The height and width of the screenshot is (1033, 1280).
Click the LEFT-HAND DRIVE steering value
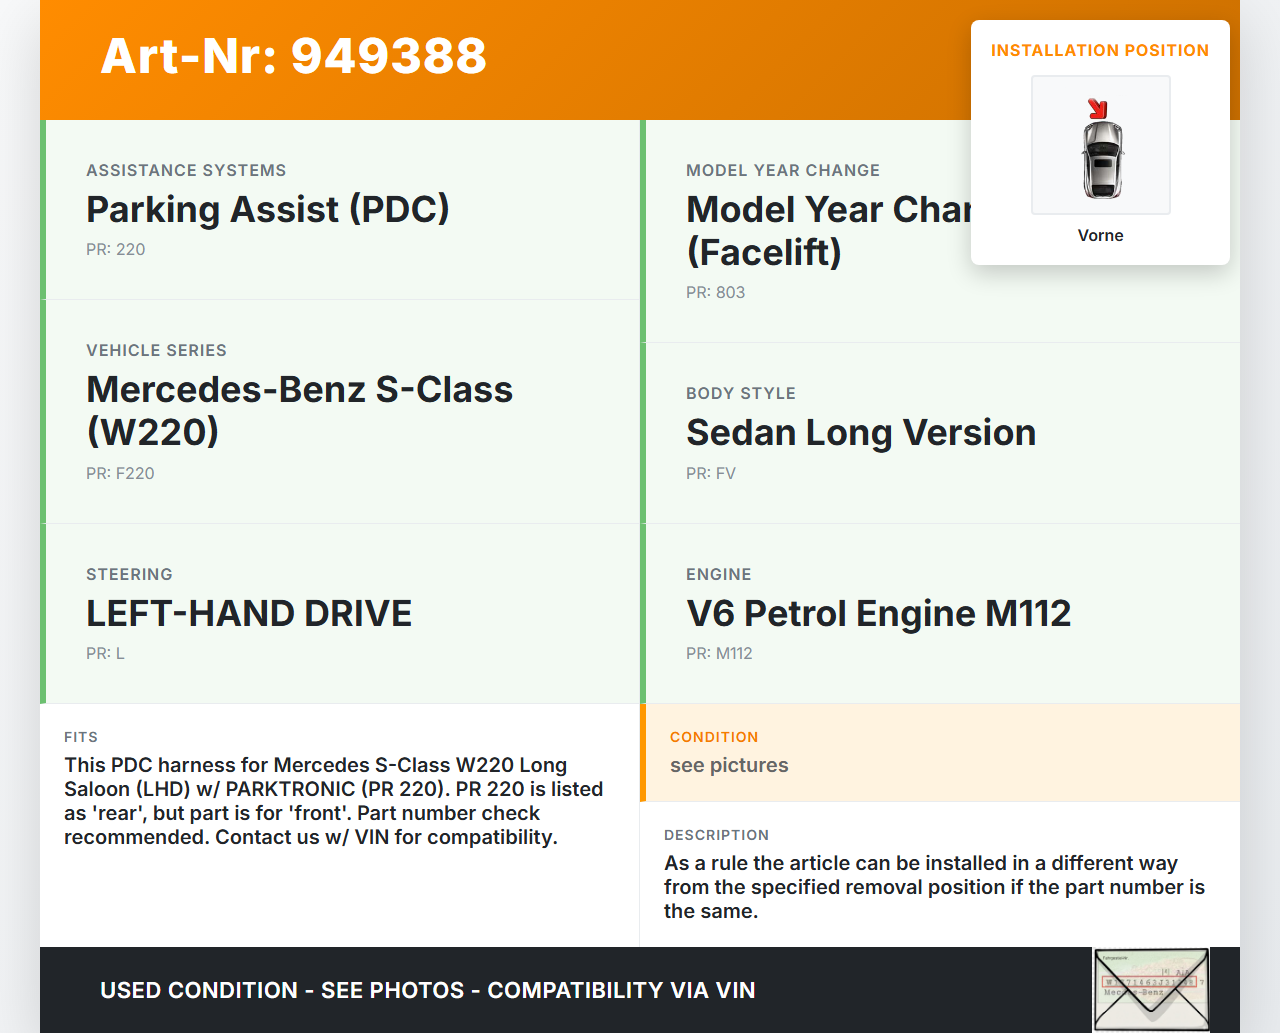[x=249, y=613]
